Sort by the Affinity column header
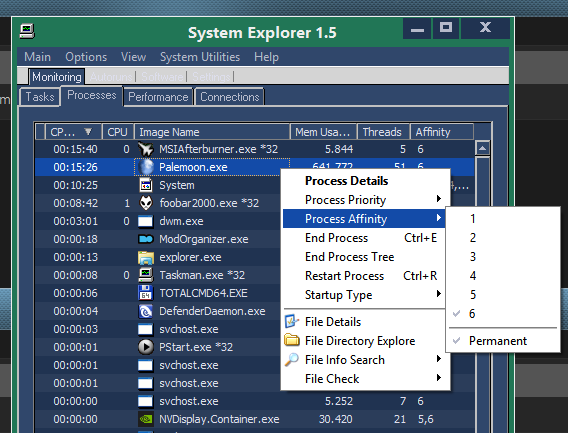The width and height of the screenshot is (568, 433). click(x=442, y=132)
